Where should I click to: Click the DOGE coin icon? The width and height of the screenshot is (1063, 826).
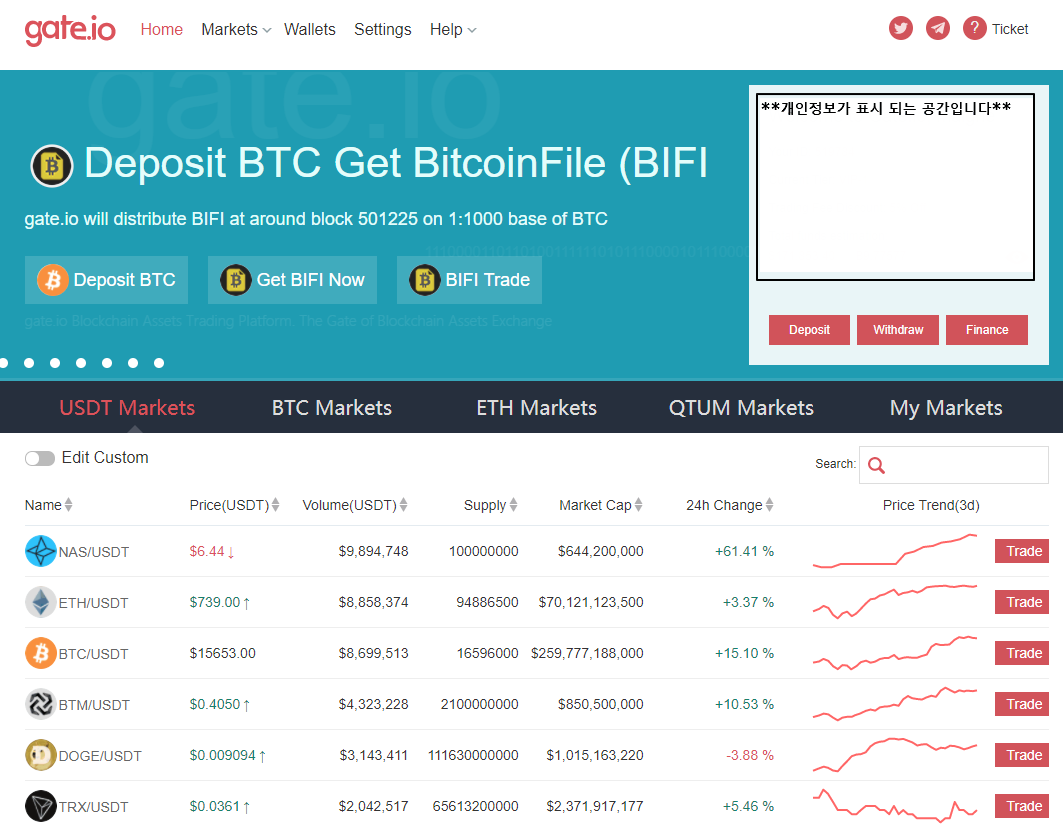pyautogui.click(x=41, y=755)
